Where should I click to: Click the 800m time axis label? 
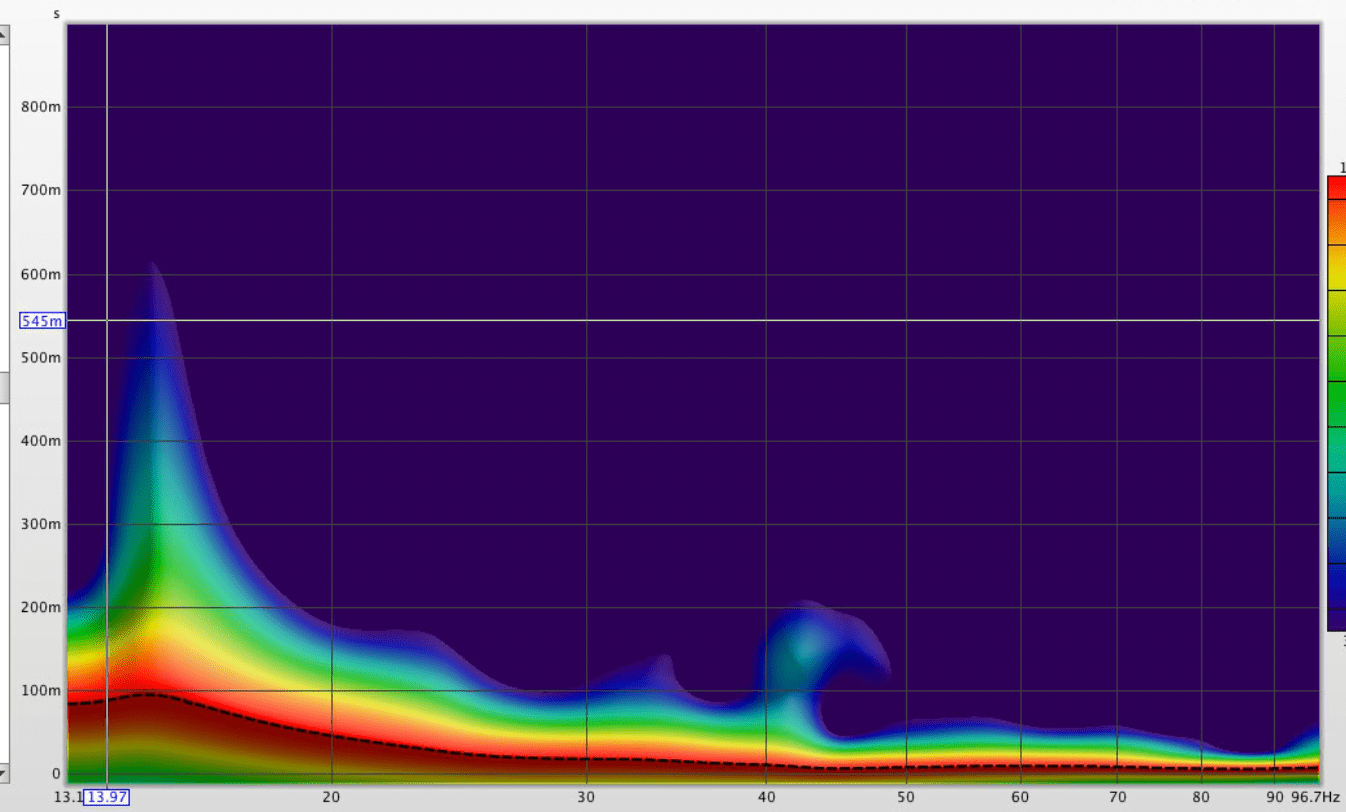click(x=42, y=107)
